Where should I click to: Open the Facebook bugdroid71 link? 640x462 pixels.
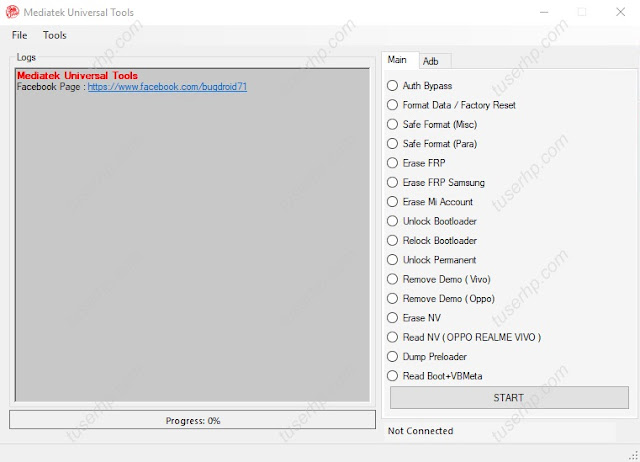(167, 87)
